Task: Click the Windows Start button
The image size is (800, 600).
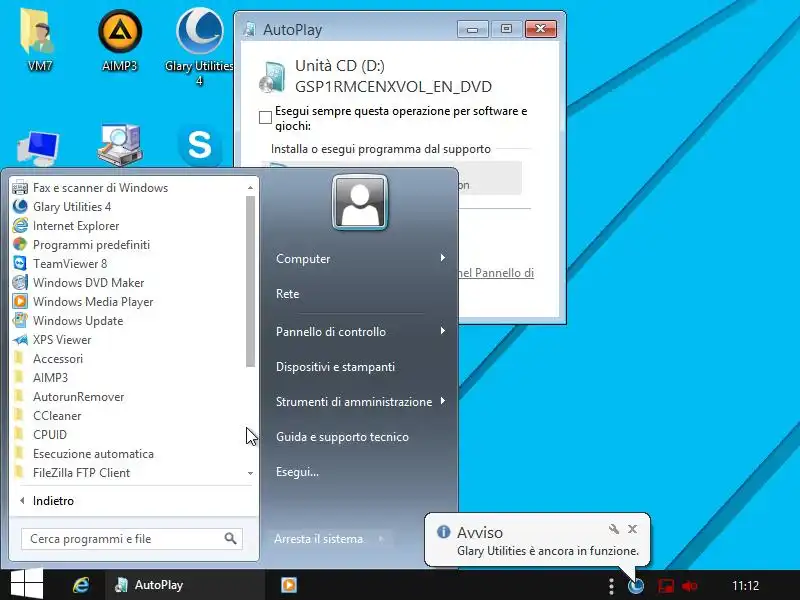Action: (27, 585)
